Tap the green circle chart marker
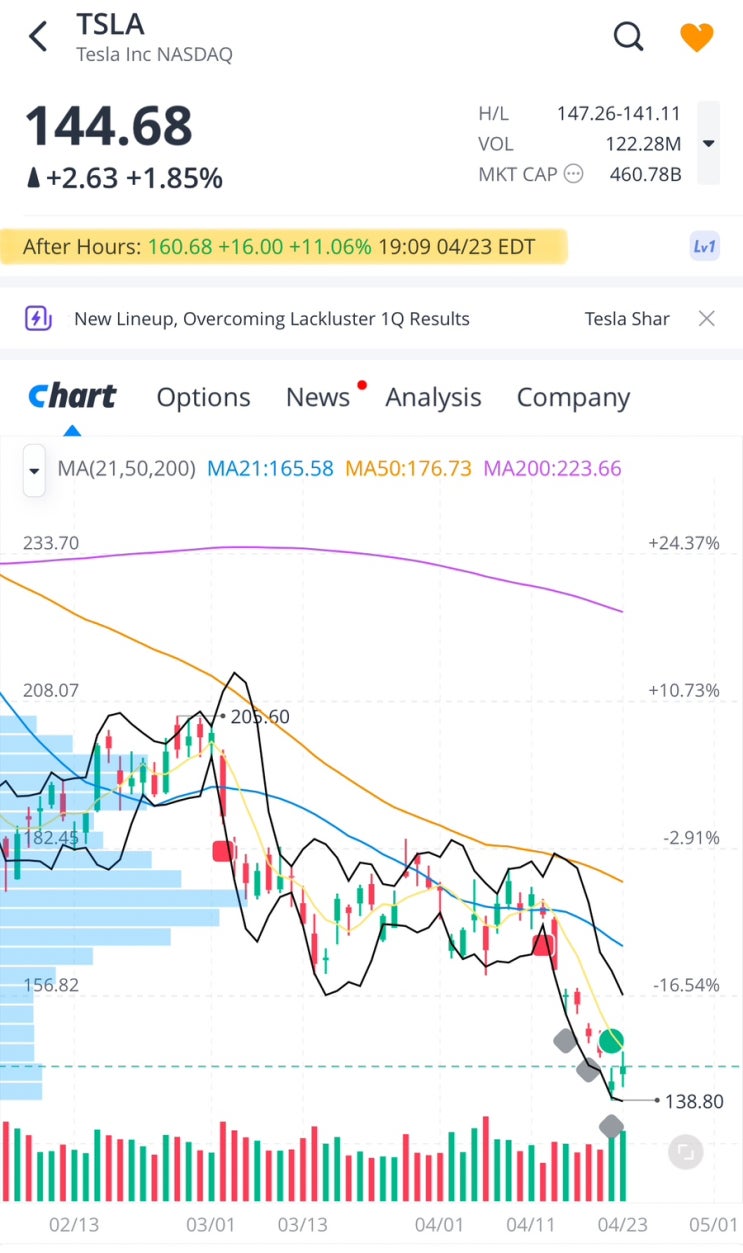The width and height of the screenshot is (743, 1253). pyautogui.click(x=612, y=1041)
